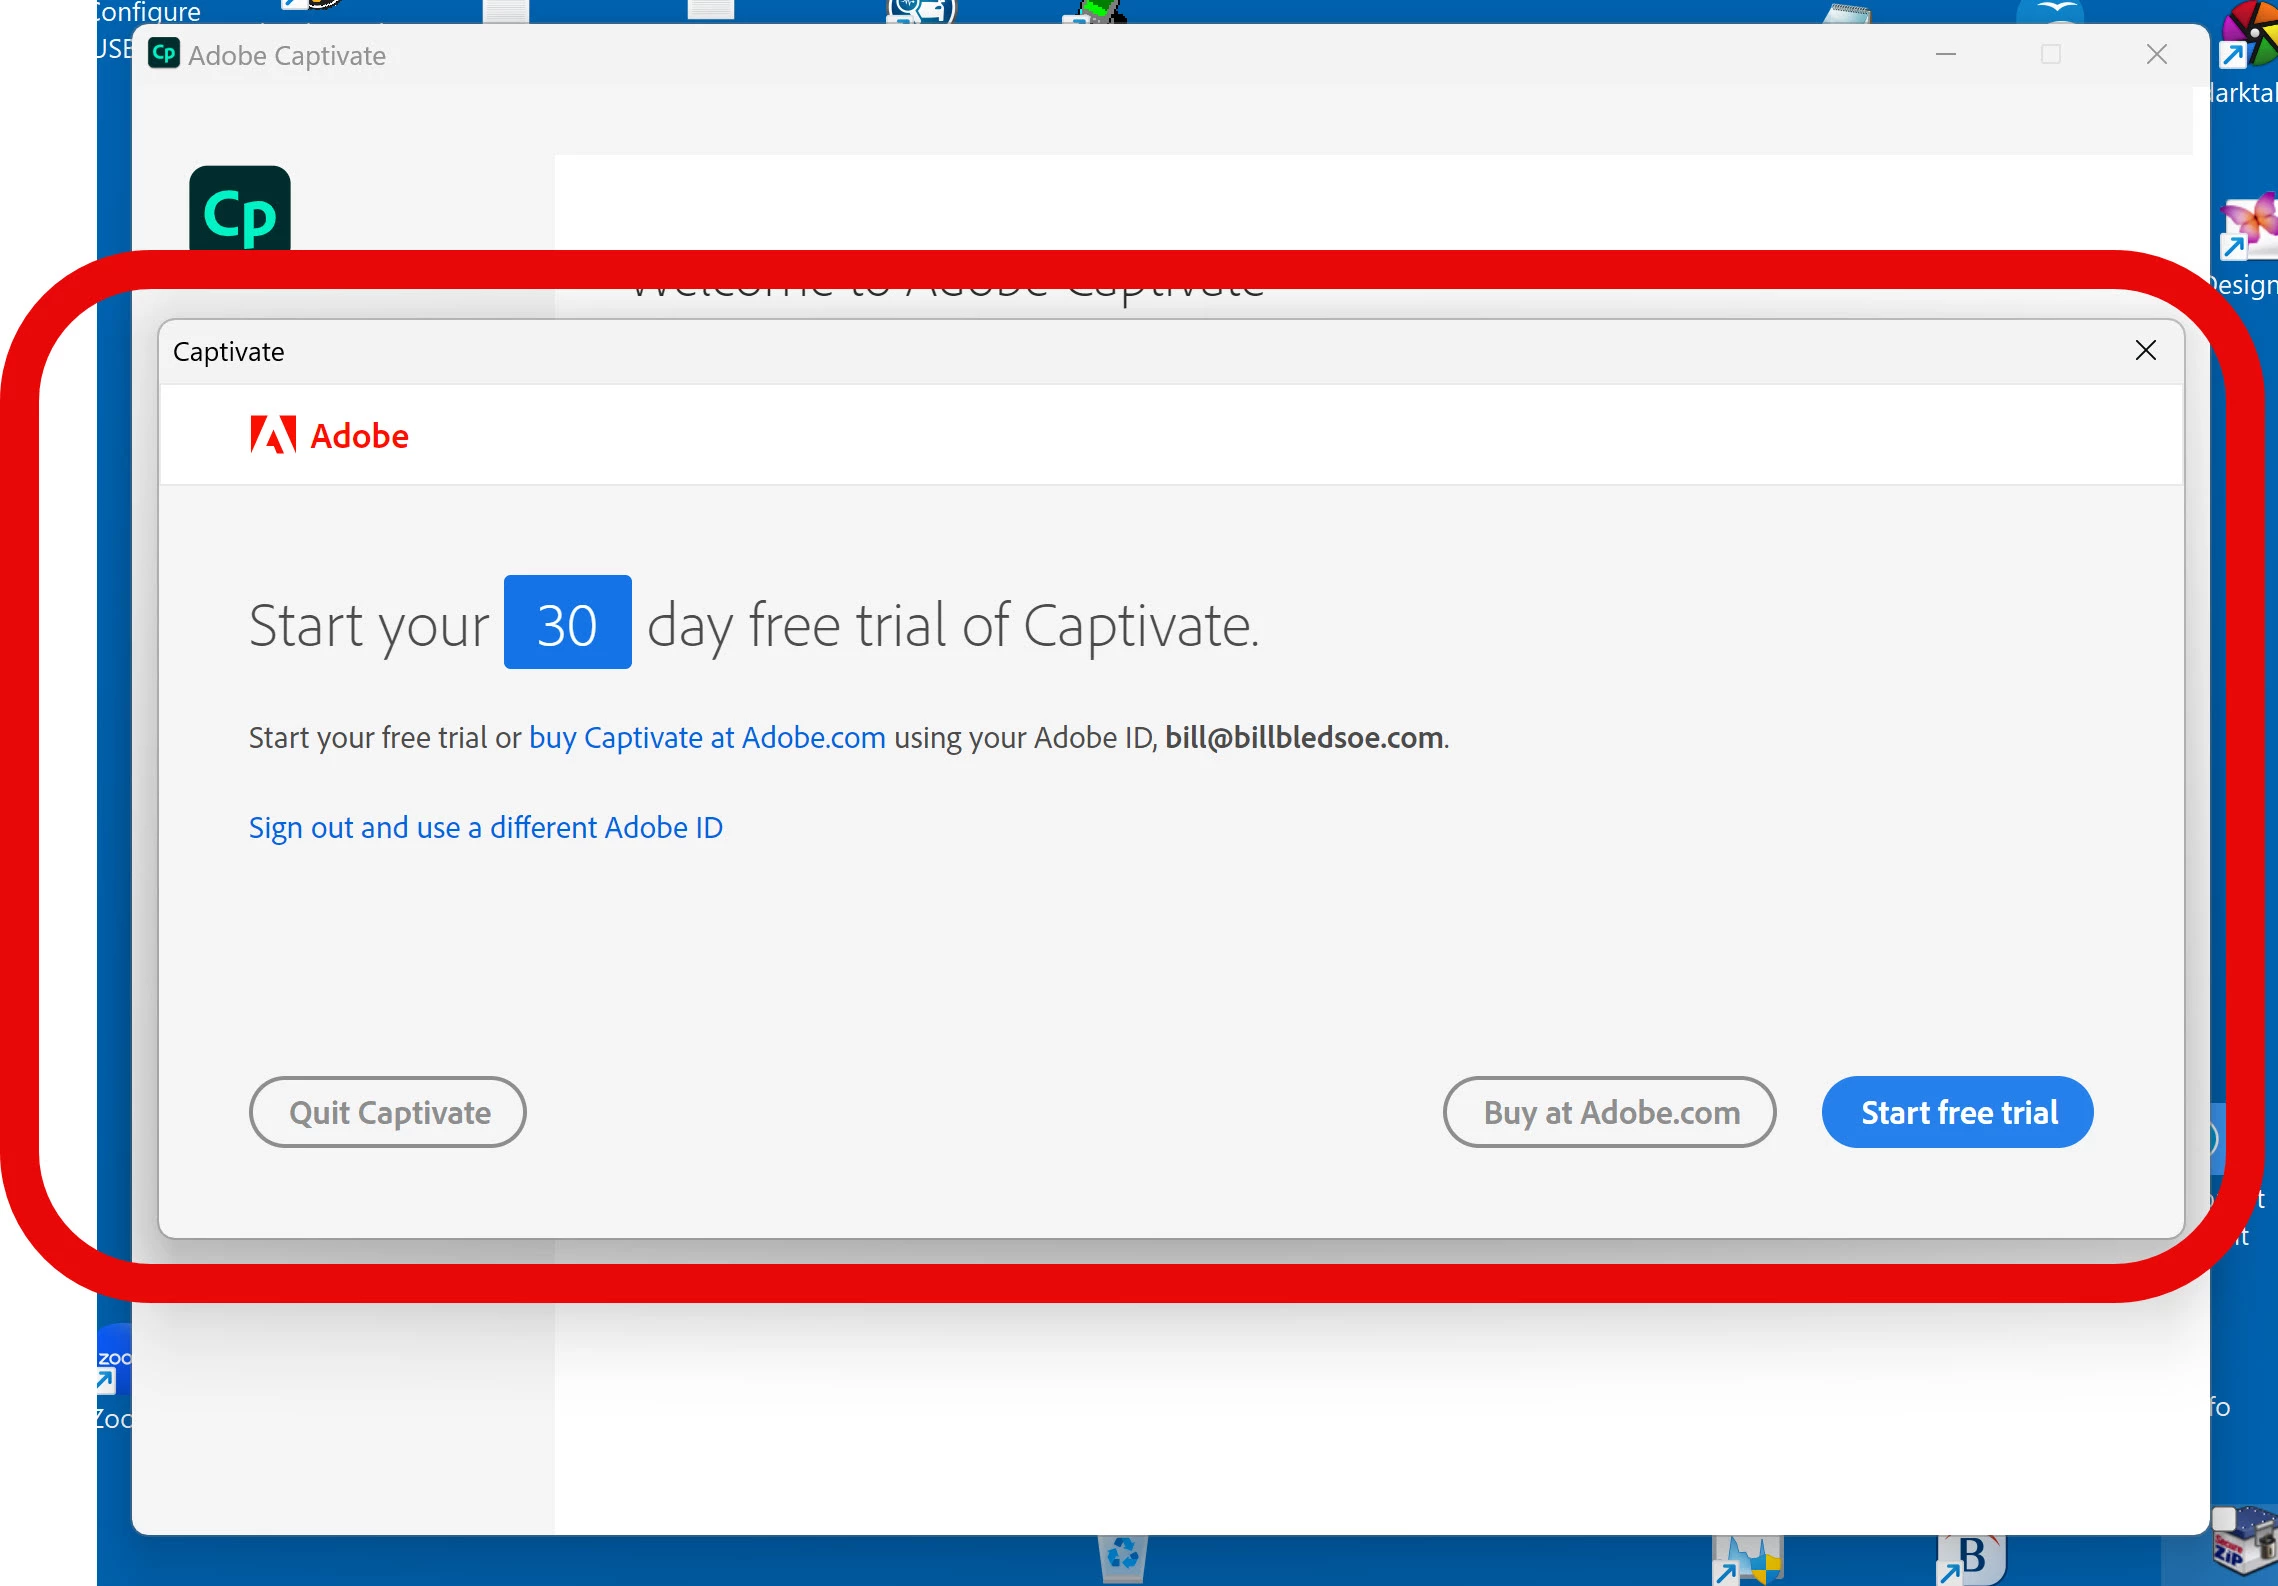Click the Adobe logo in the dialog header
The height and width of the screenshot is (1586, 2278).
pos(329,436)
